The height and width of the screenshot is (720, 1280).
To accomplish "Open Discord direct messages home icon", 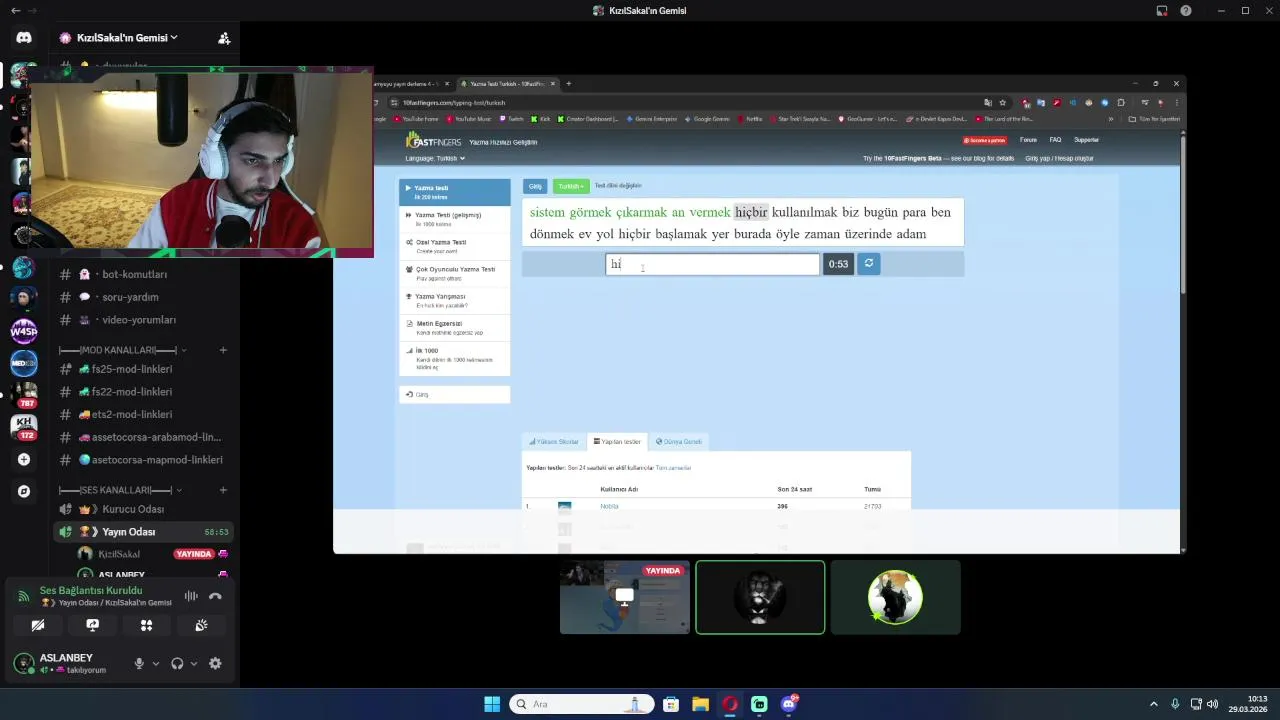I will [x=24, y=38].
